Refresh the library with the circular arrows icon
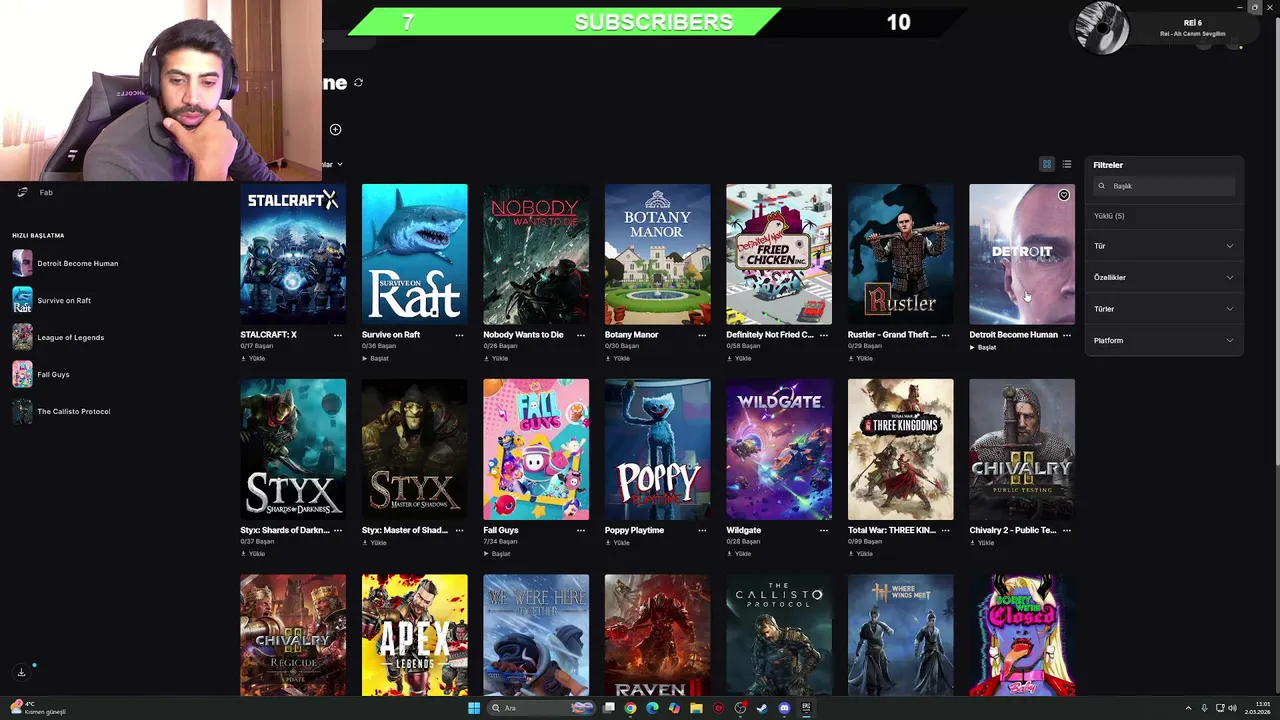Viewport: 1280px width, 720px height. (x=358, y=83)
